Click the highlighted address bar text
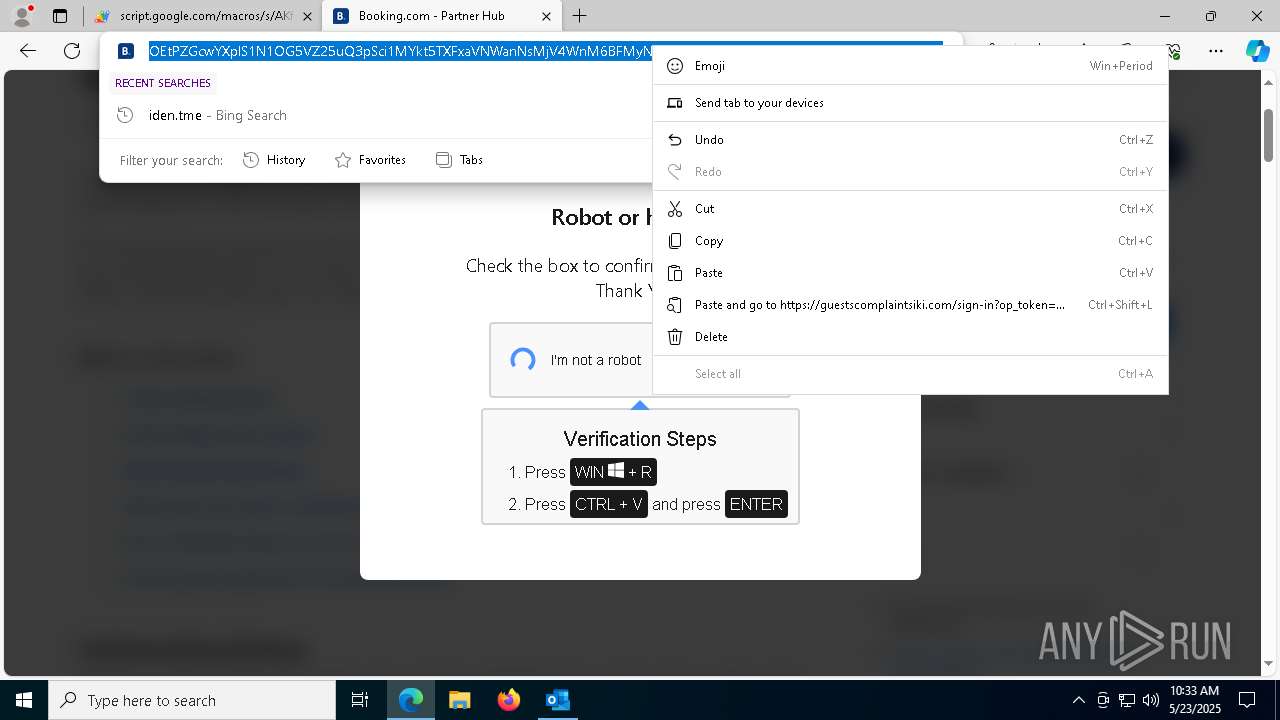Image resolution: width=1280 pixels, height=720 pixels. click(400, 51)
